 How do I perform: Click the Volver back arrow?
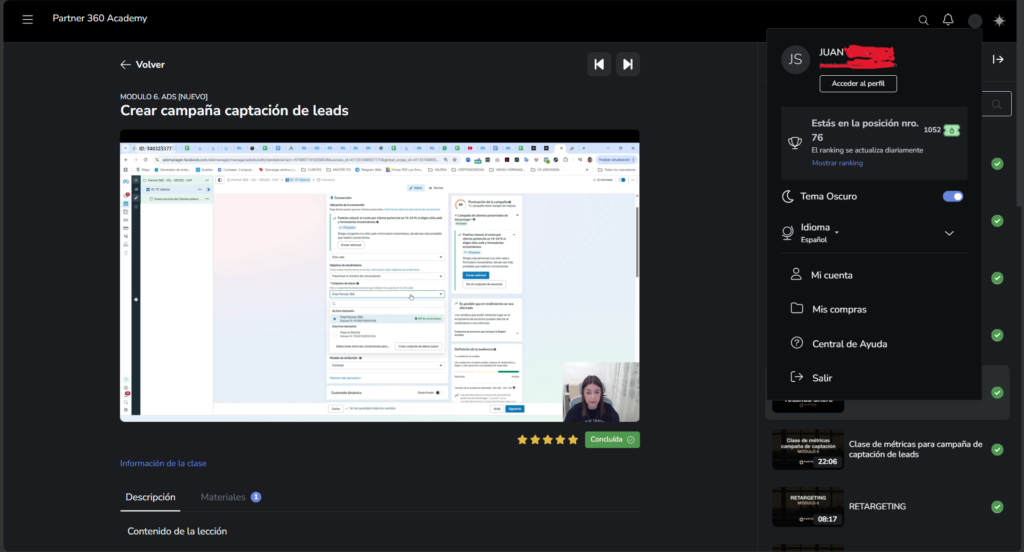tap(125, 65)
